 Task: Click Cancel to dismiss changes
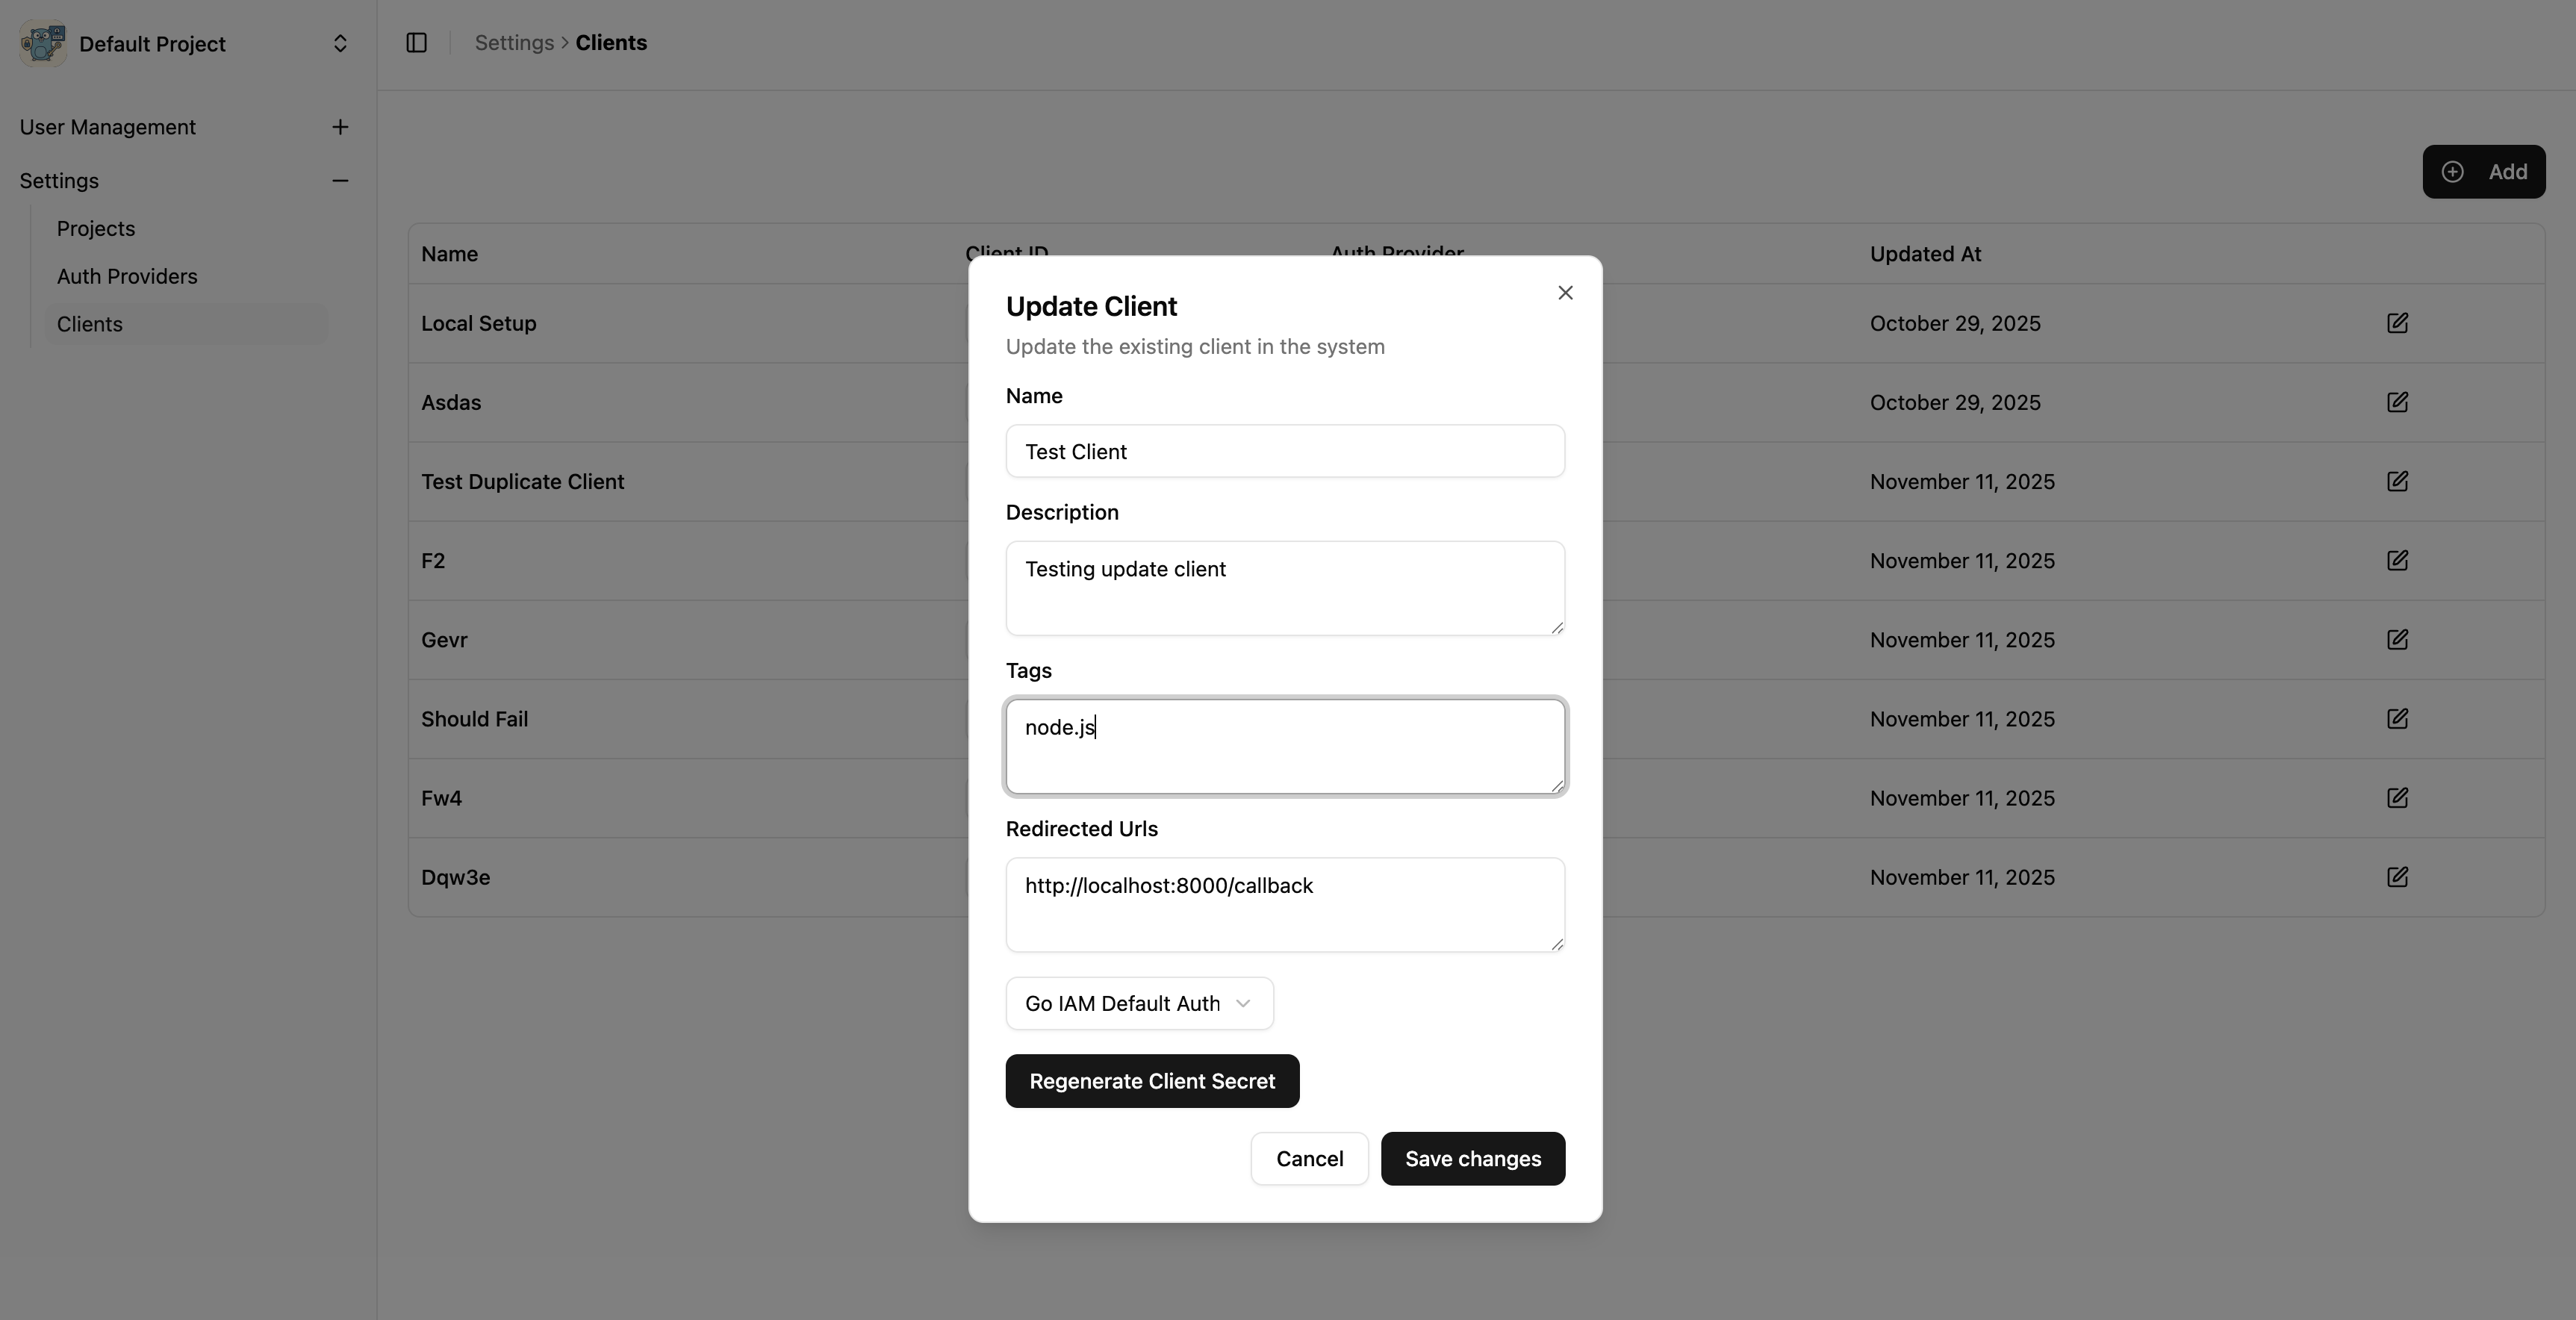coord(1309,1158)
